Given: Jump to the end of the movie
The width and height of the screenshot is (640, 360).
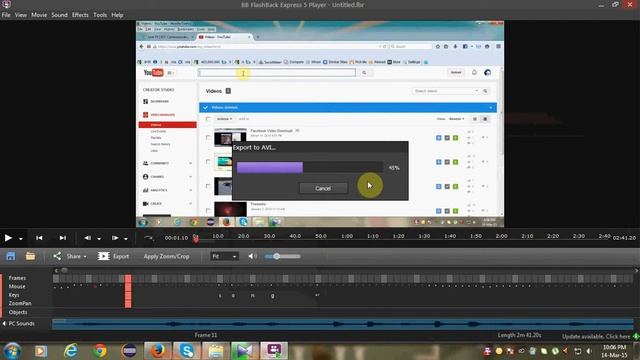Looking at the screenshot, I should tap(62, 238).
